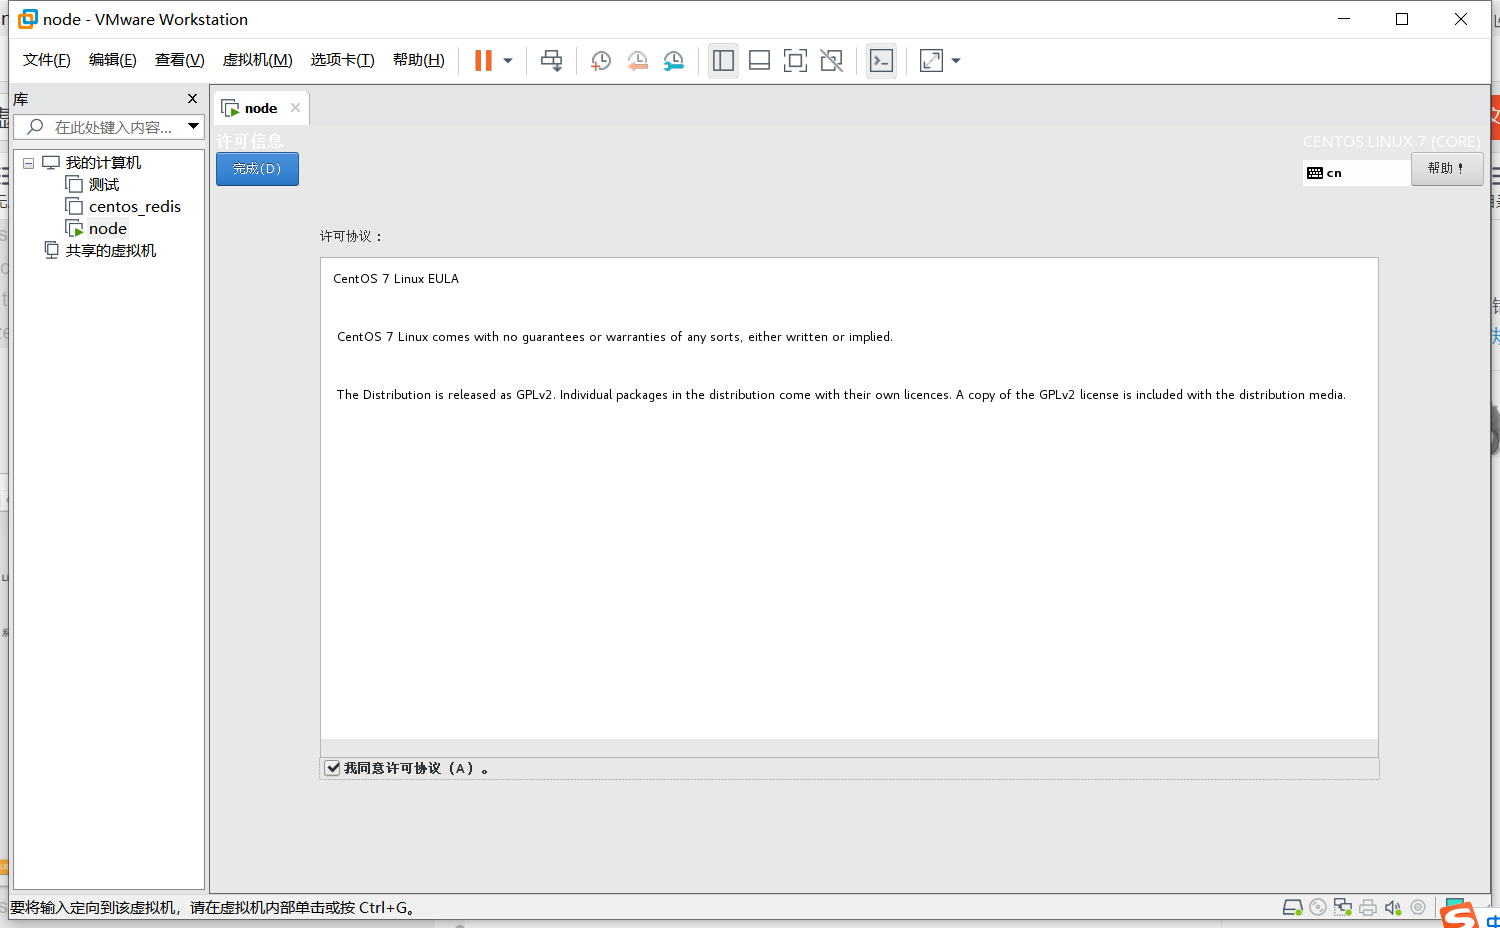Click inside the CentOS 7 EULA text area

click(849, 499)
